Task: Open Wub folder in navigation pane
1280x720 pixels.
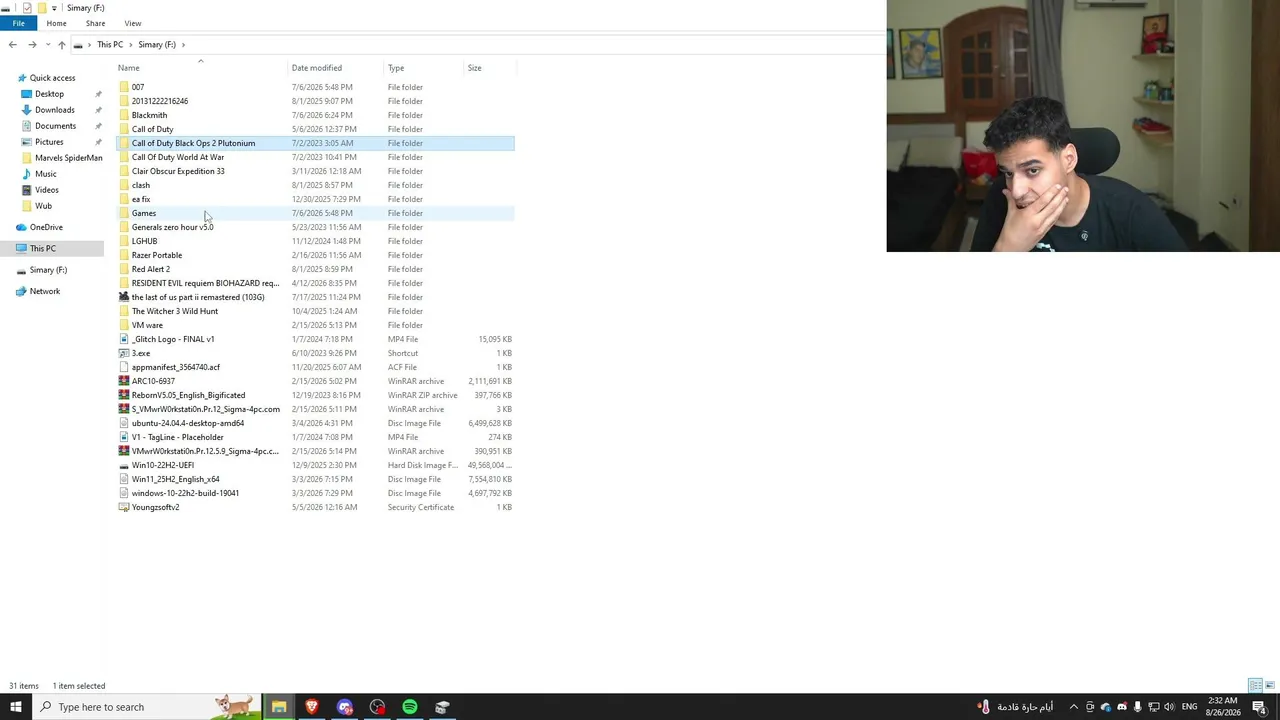Action: coord(43,206)
